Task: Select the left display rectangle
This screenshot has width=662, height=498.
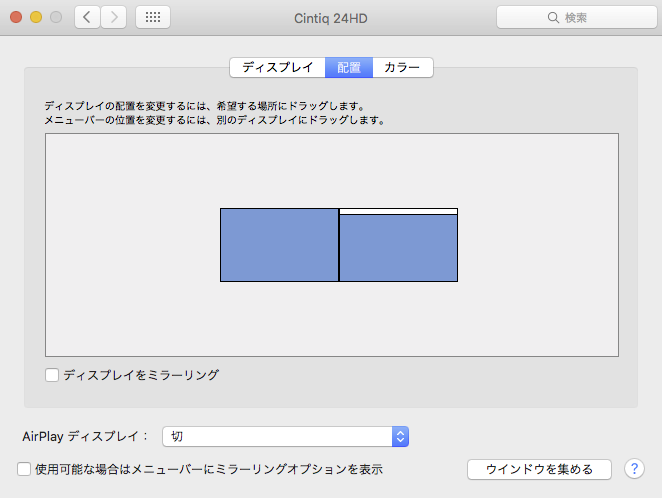Action: pos(279,245)
